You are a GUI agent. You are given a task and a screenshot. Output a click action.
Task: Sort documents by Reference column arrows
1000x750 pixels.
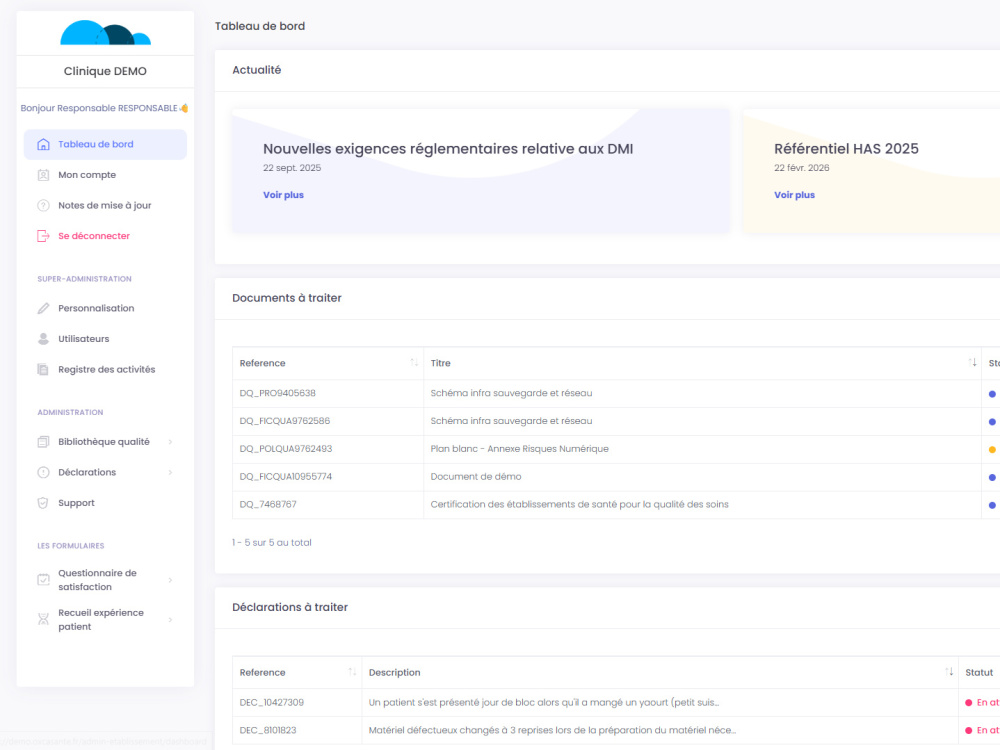(414, 362)
